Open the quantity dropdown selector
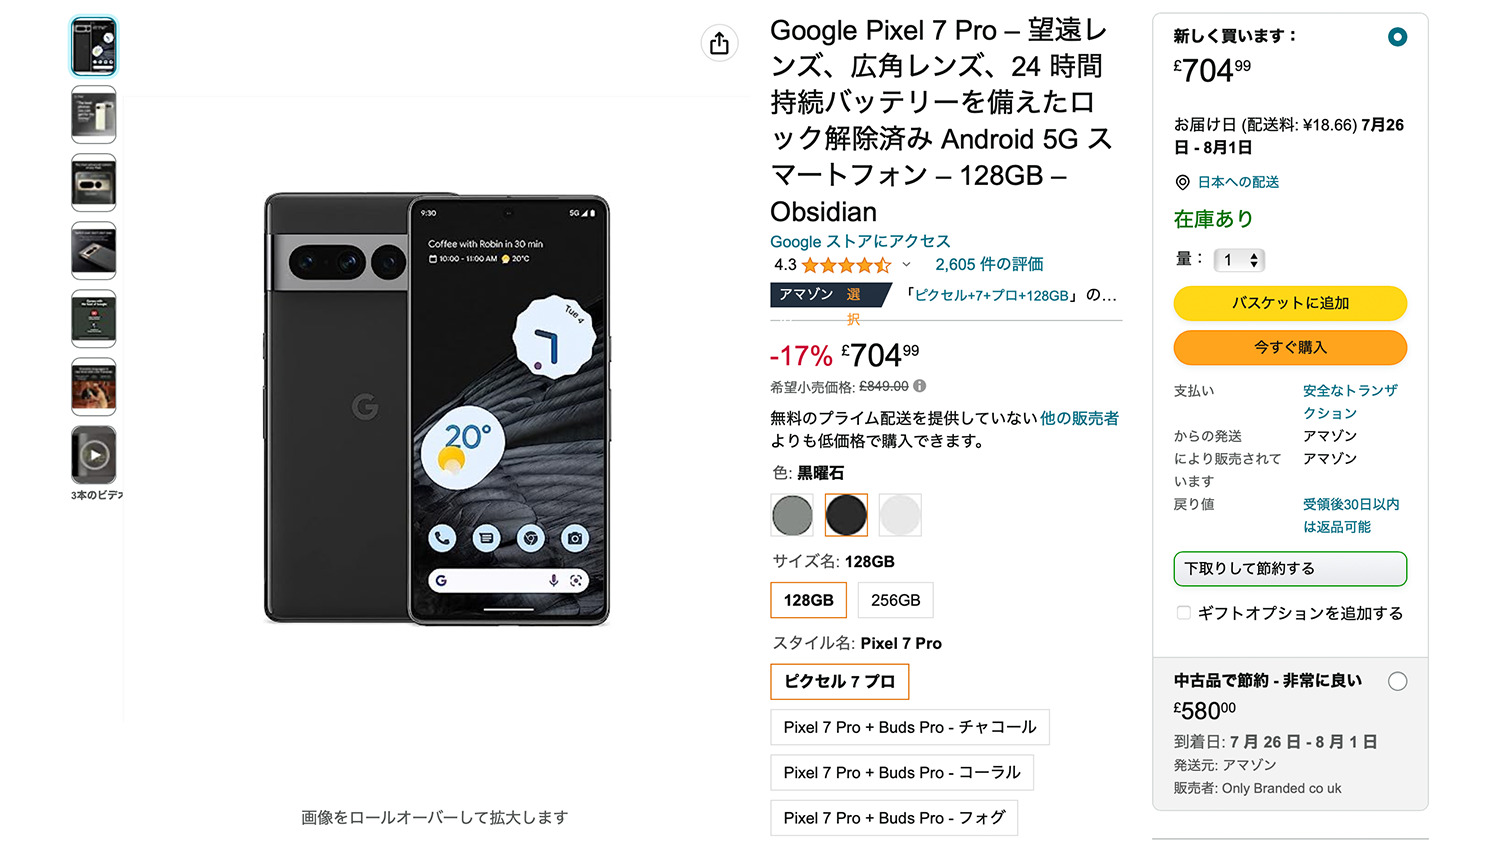The width and height of the screenshot is (1500, 844). tap(1239, 260)
